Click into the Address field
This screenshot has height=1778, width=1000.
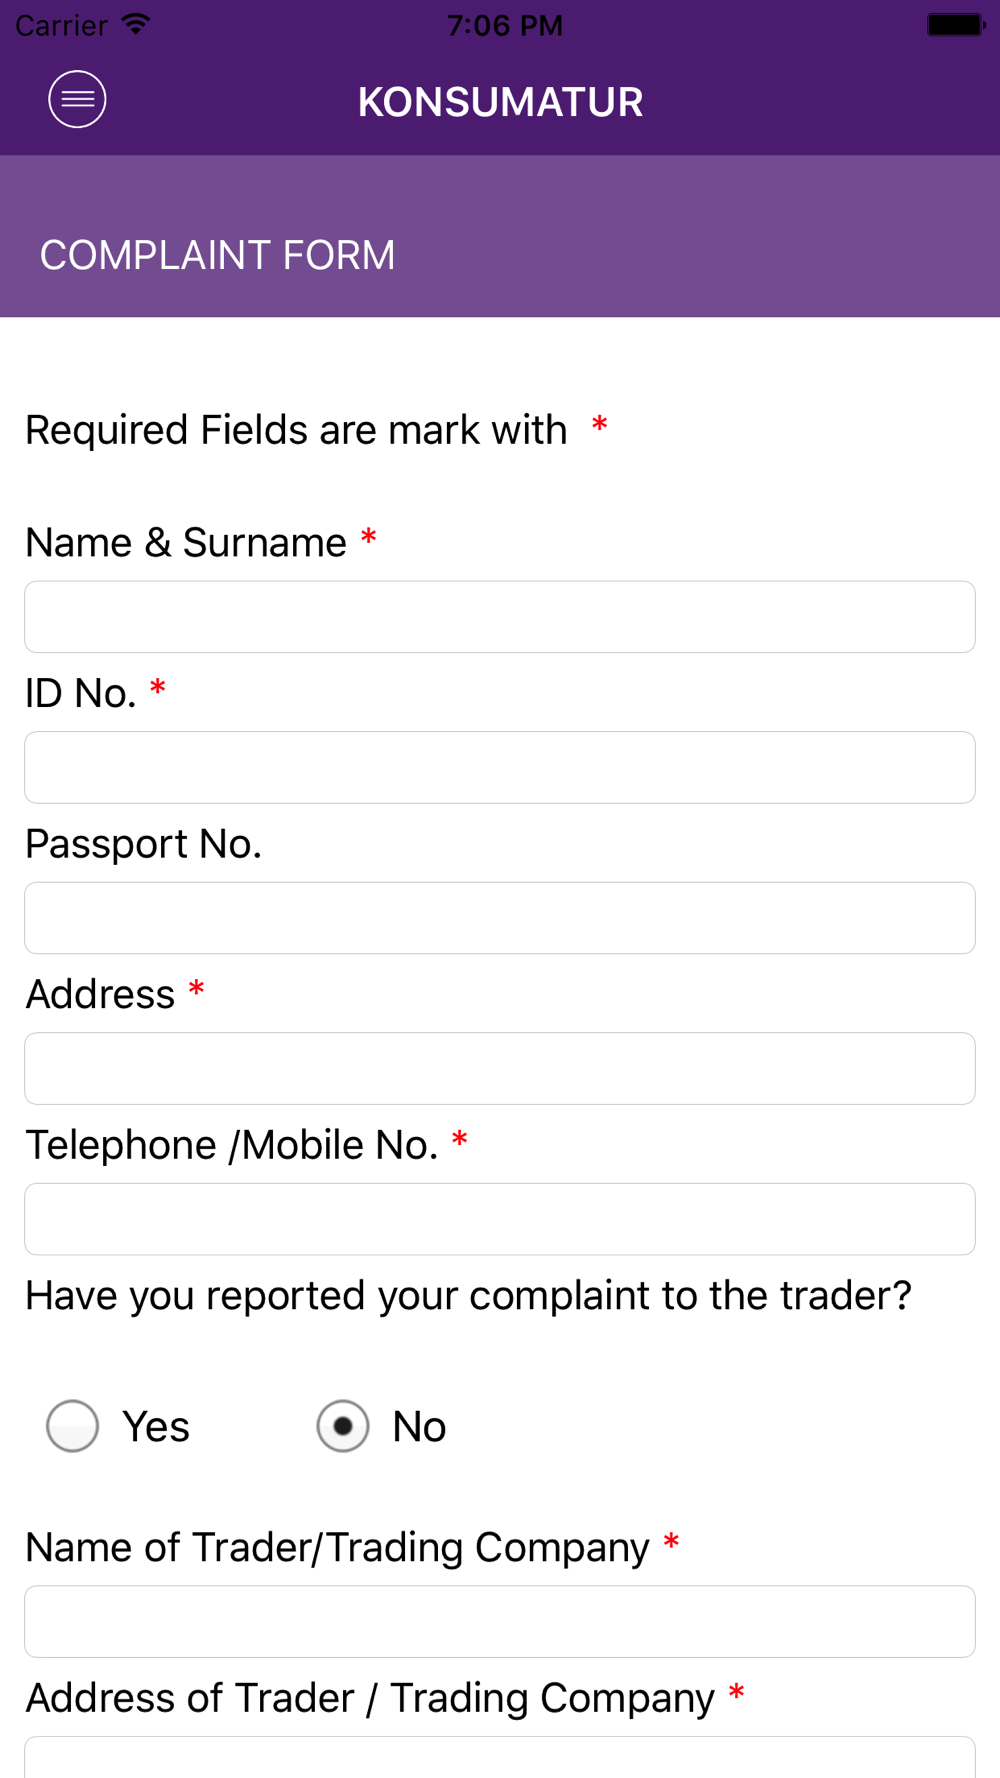click(500, 1068)
